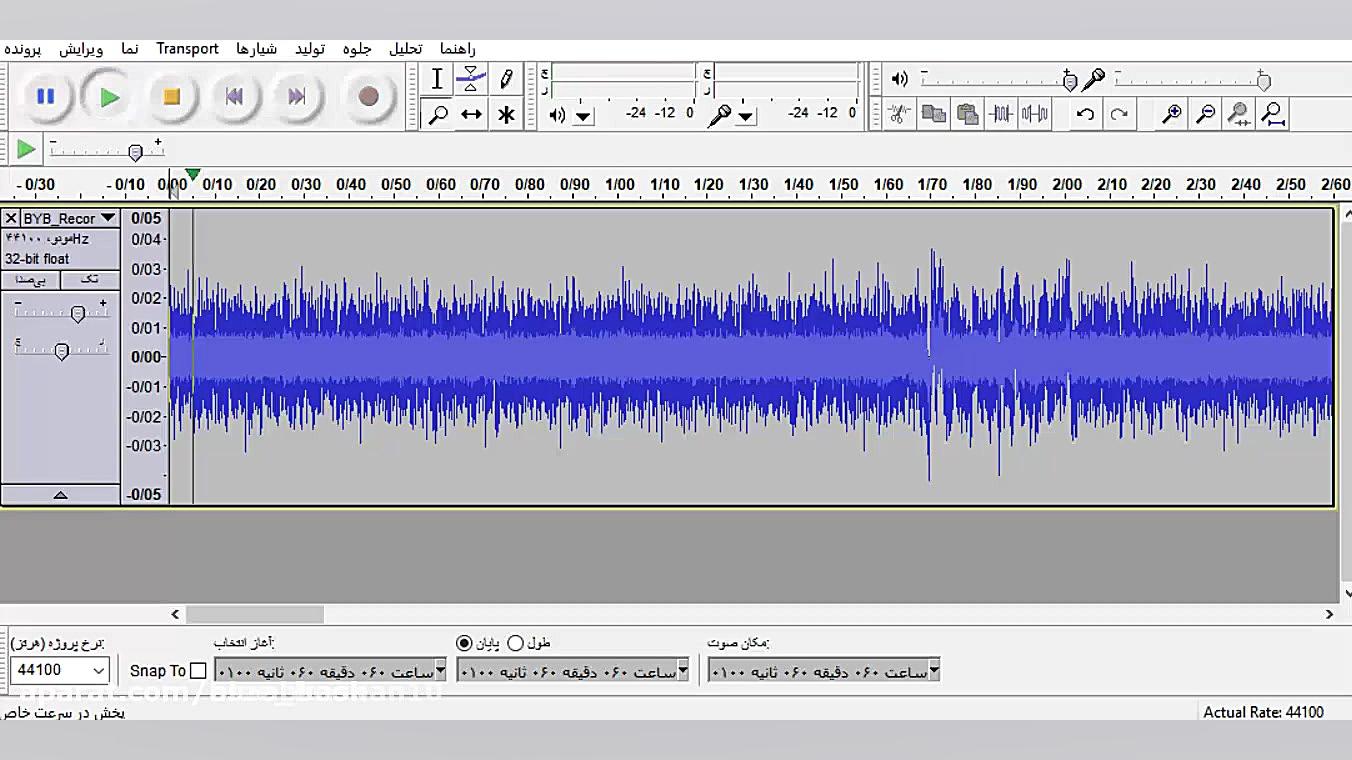Click the horizontal scrollbar right arrow
The image size is (1352, 760).
coord(1329,614)
